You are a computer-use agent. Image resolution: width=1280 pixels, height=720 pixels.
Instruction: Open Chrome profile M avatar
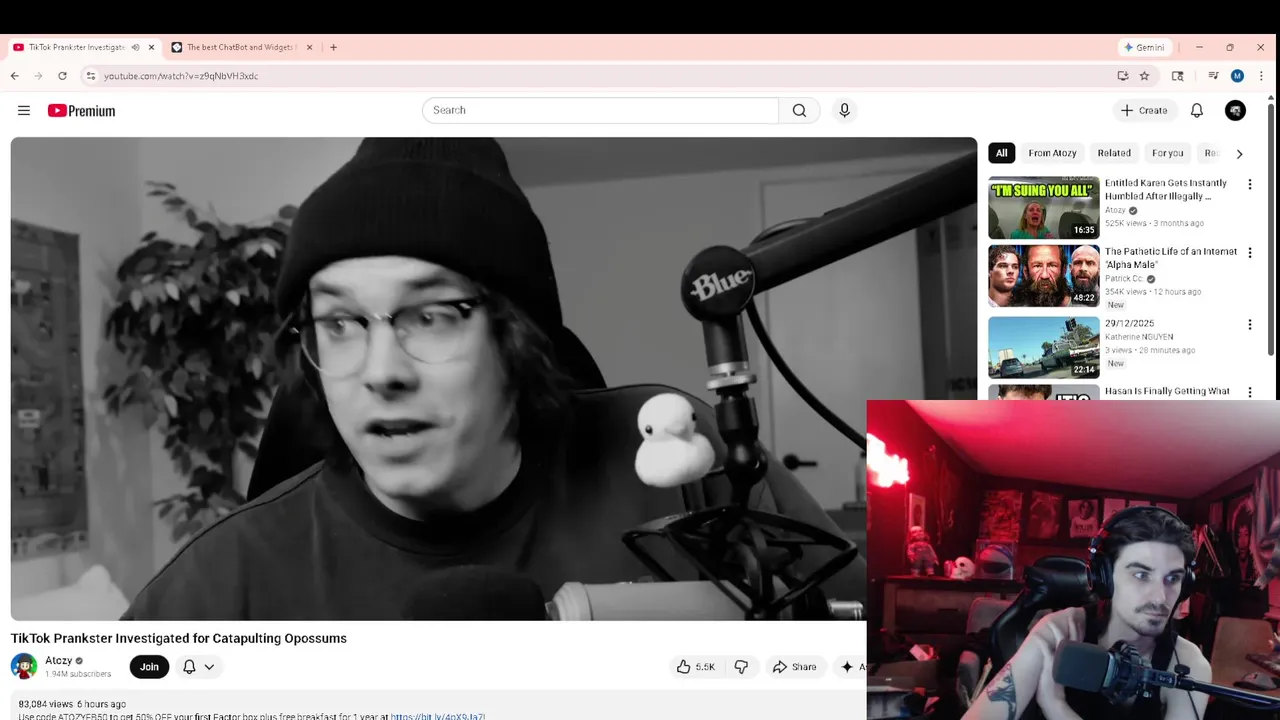(1237, 76)
